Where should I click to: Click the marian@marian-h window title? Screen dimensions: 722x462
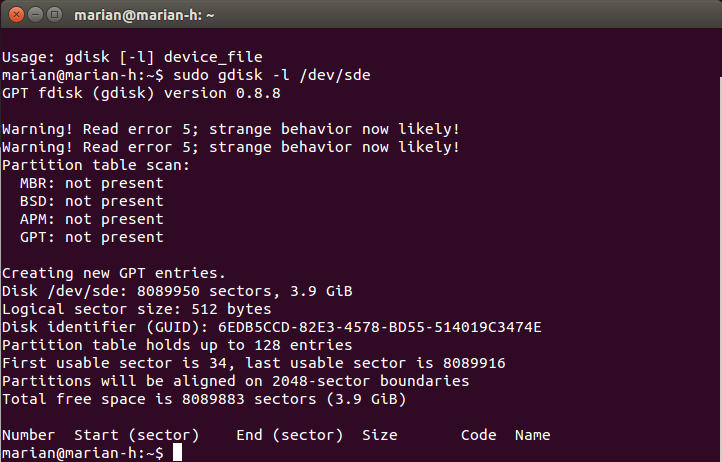pos(144,15)
